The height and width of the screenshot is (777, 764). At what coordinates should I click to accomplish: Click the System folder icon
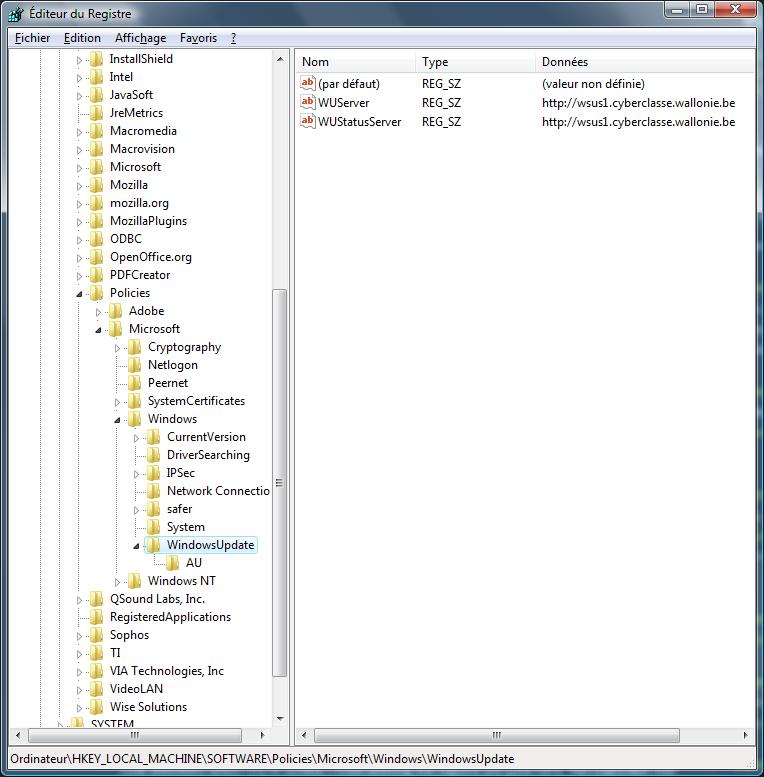pyautogui.click(x=154, y=527)
